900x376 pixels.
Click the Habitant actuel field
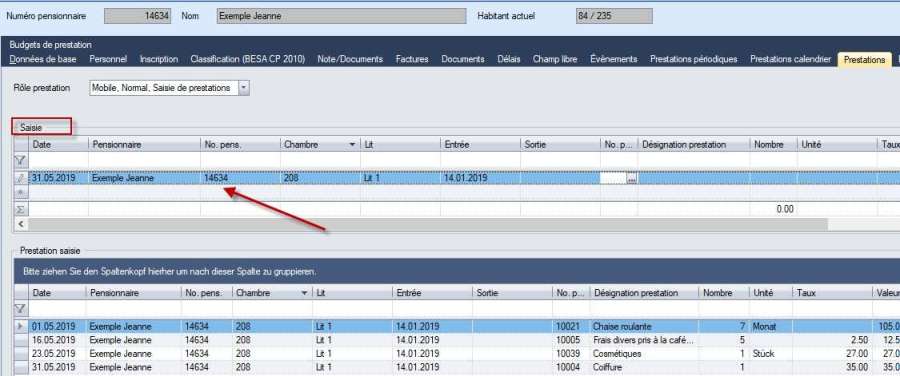click(614, 16)
